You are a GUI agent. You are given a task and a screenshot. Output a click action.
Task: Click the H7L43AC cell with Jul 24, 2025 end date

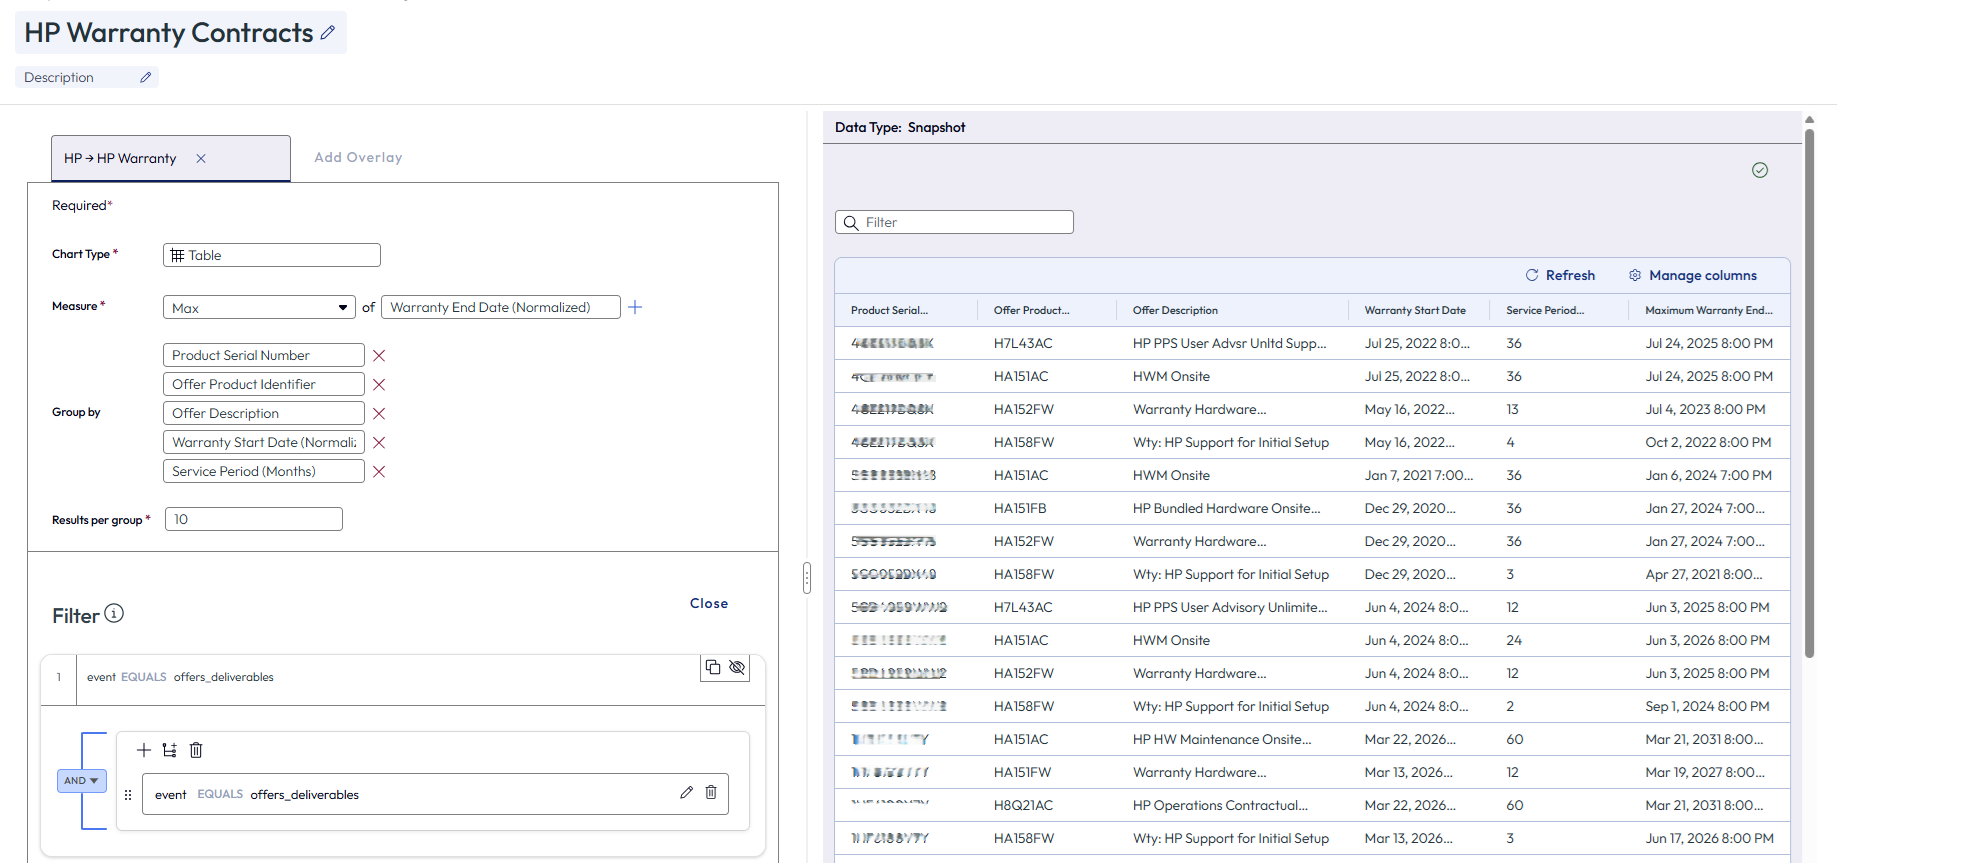[1023, 343]
